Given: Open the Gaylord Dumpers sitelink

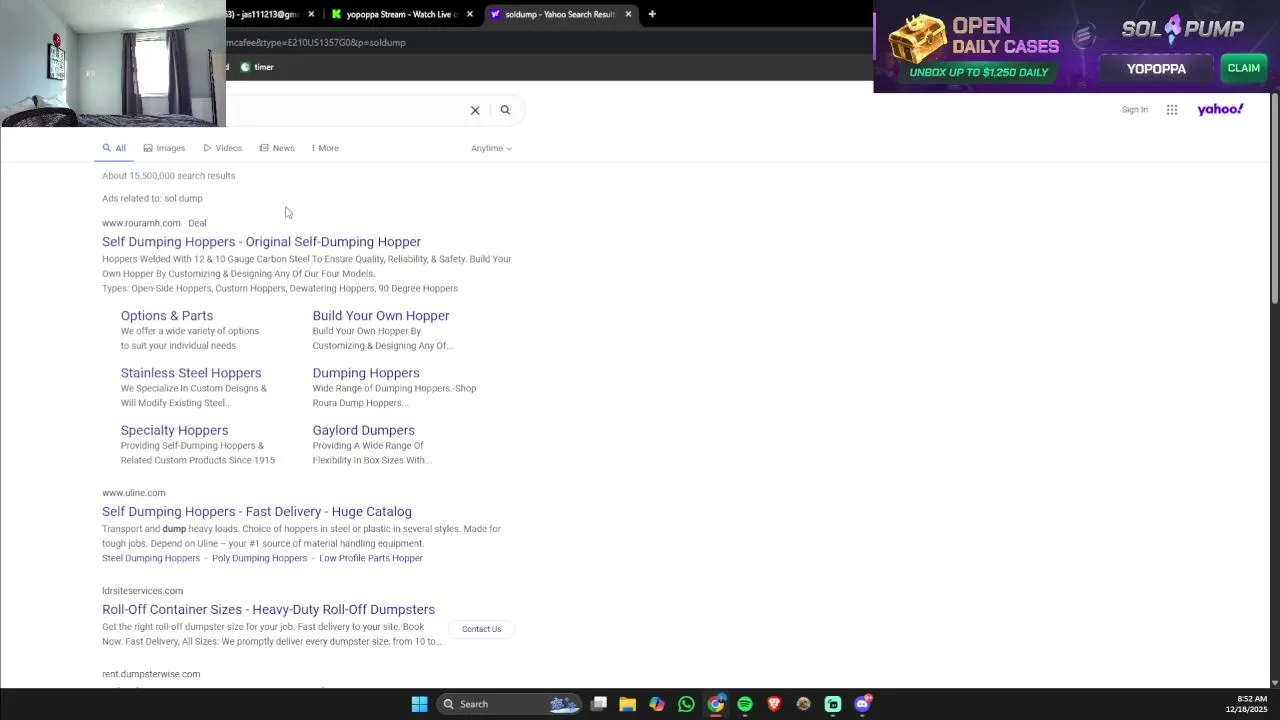Looking at the screenshot, I should (x=363, y=430).
